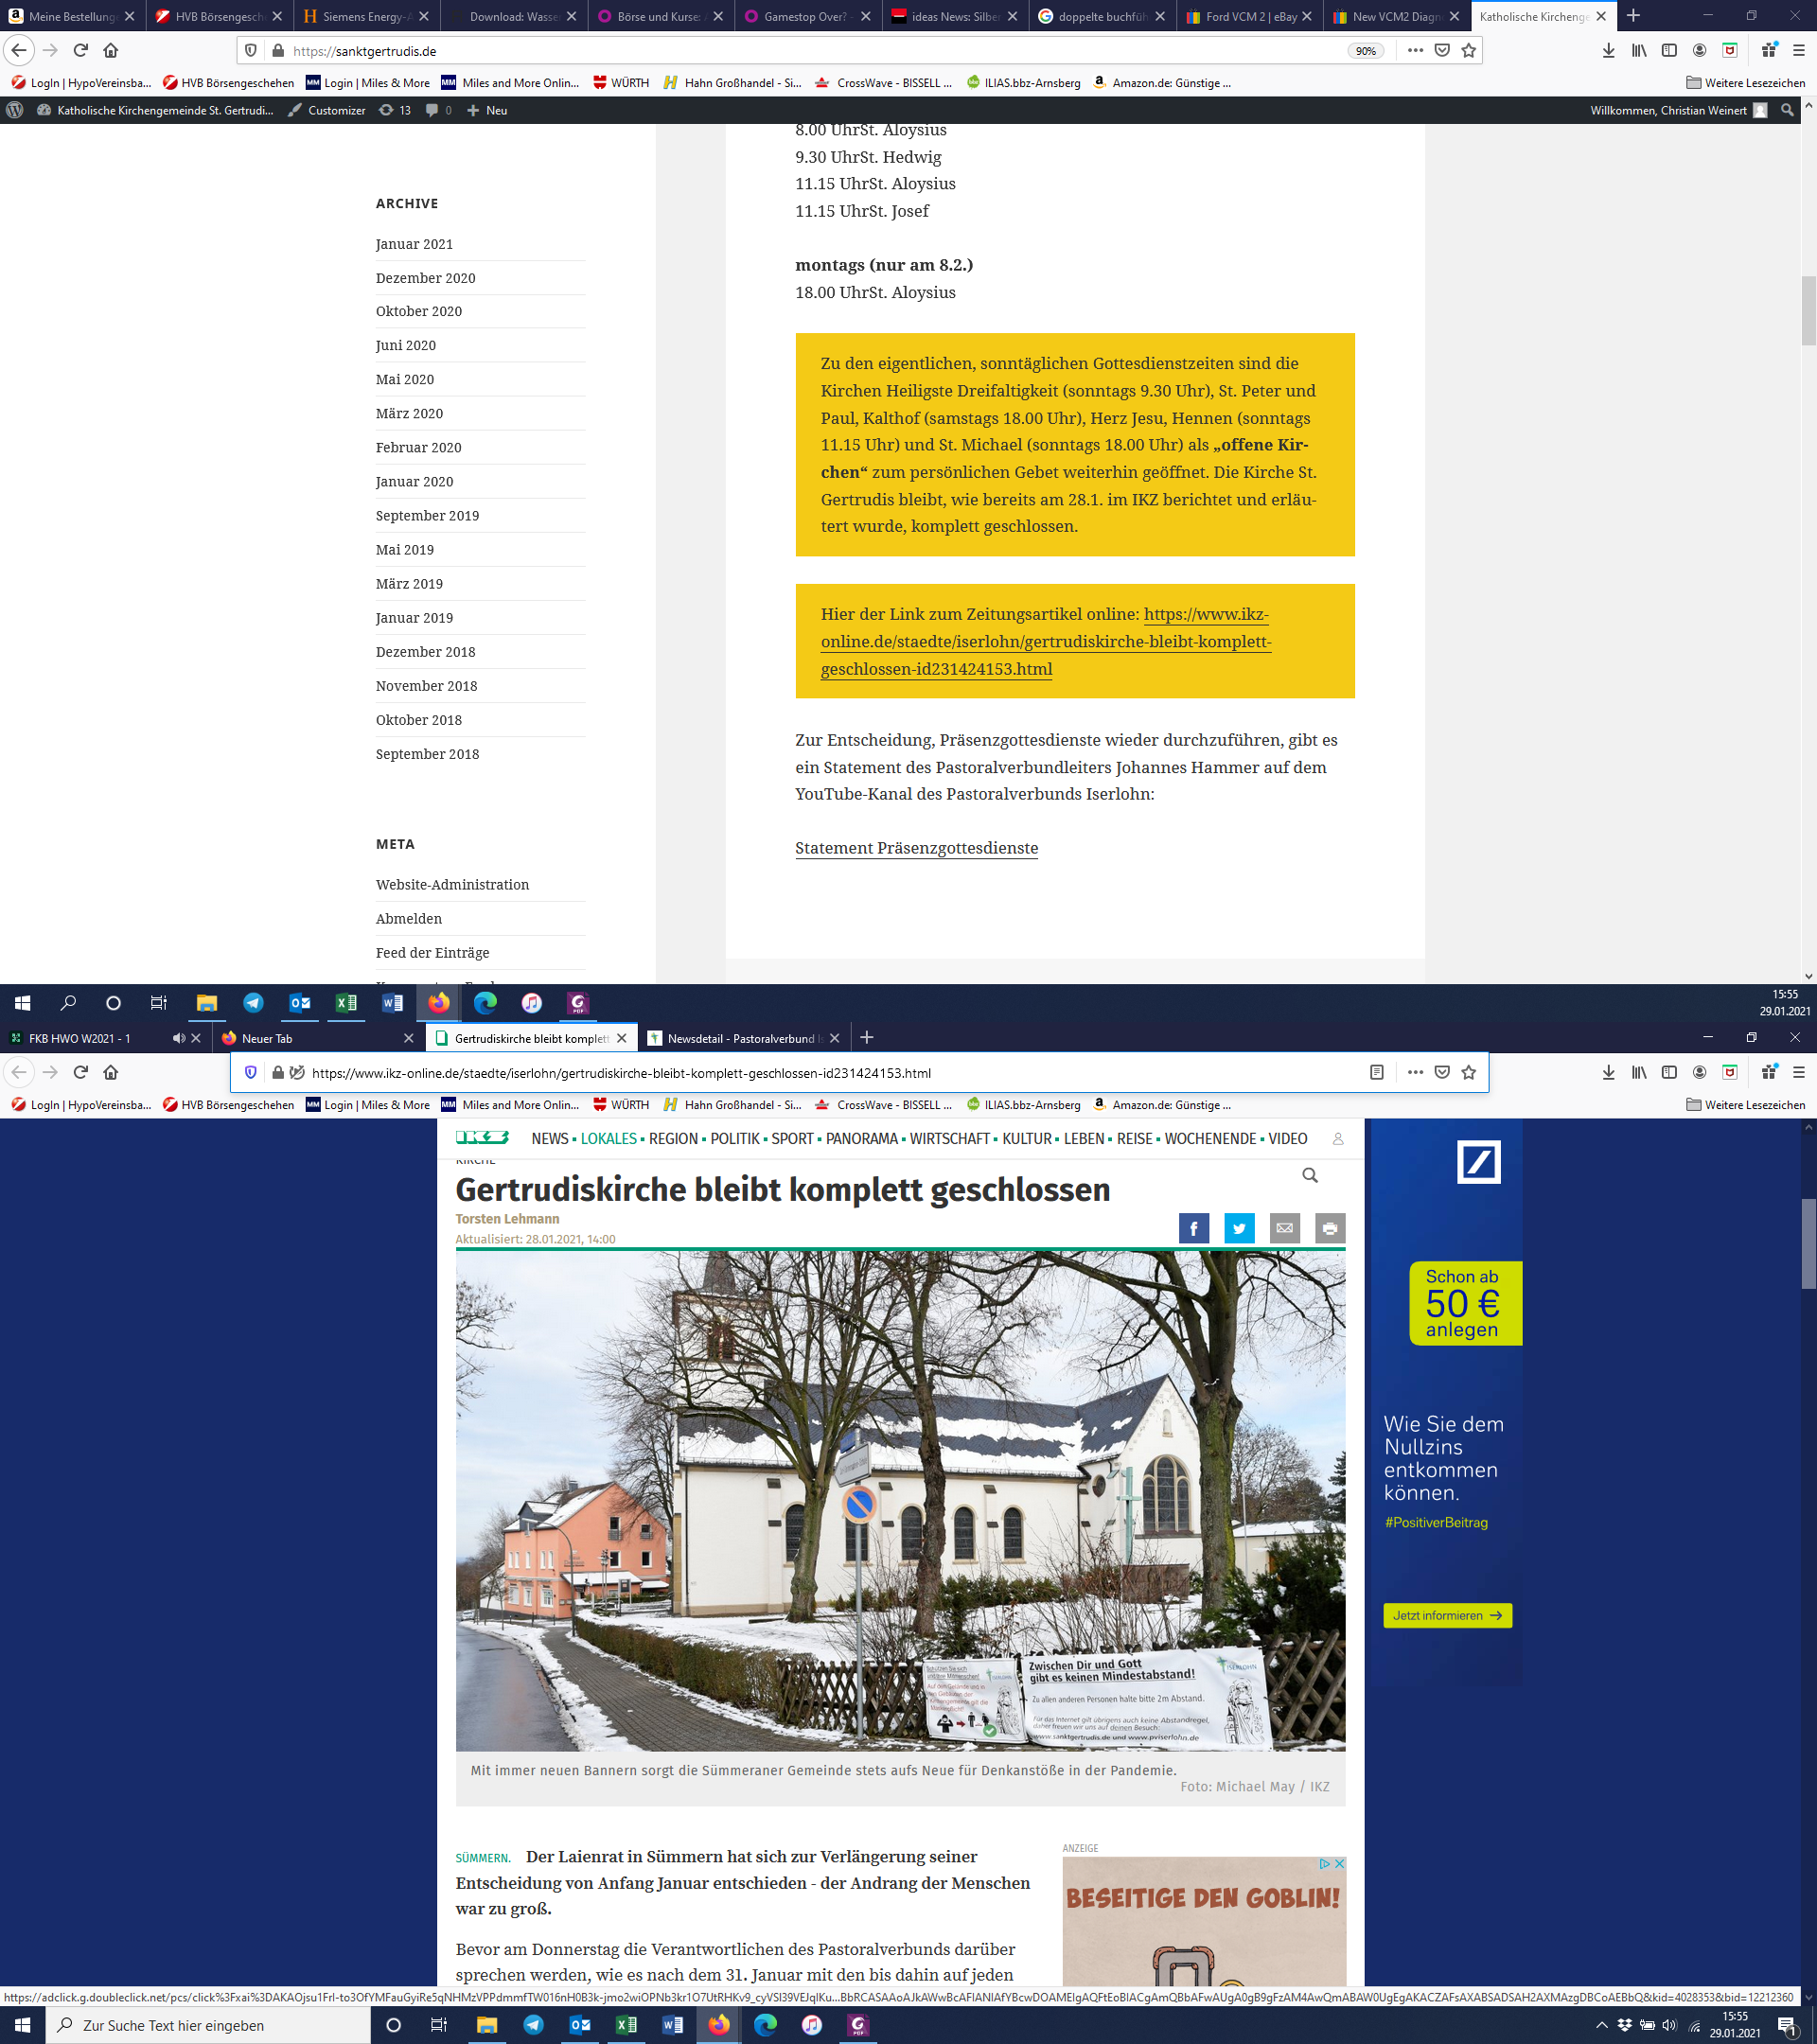Image resolution: width=1817 pixels, height=2044 pixels.
Task: Open the 90% zoom level indicator
Action: [x=1365, y=51]
